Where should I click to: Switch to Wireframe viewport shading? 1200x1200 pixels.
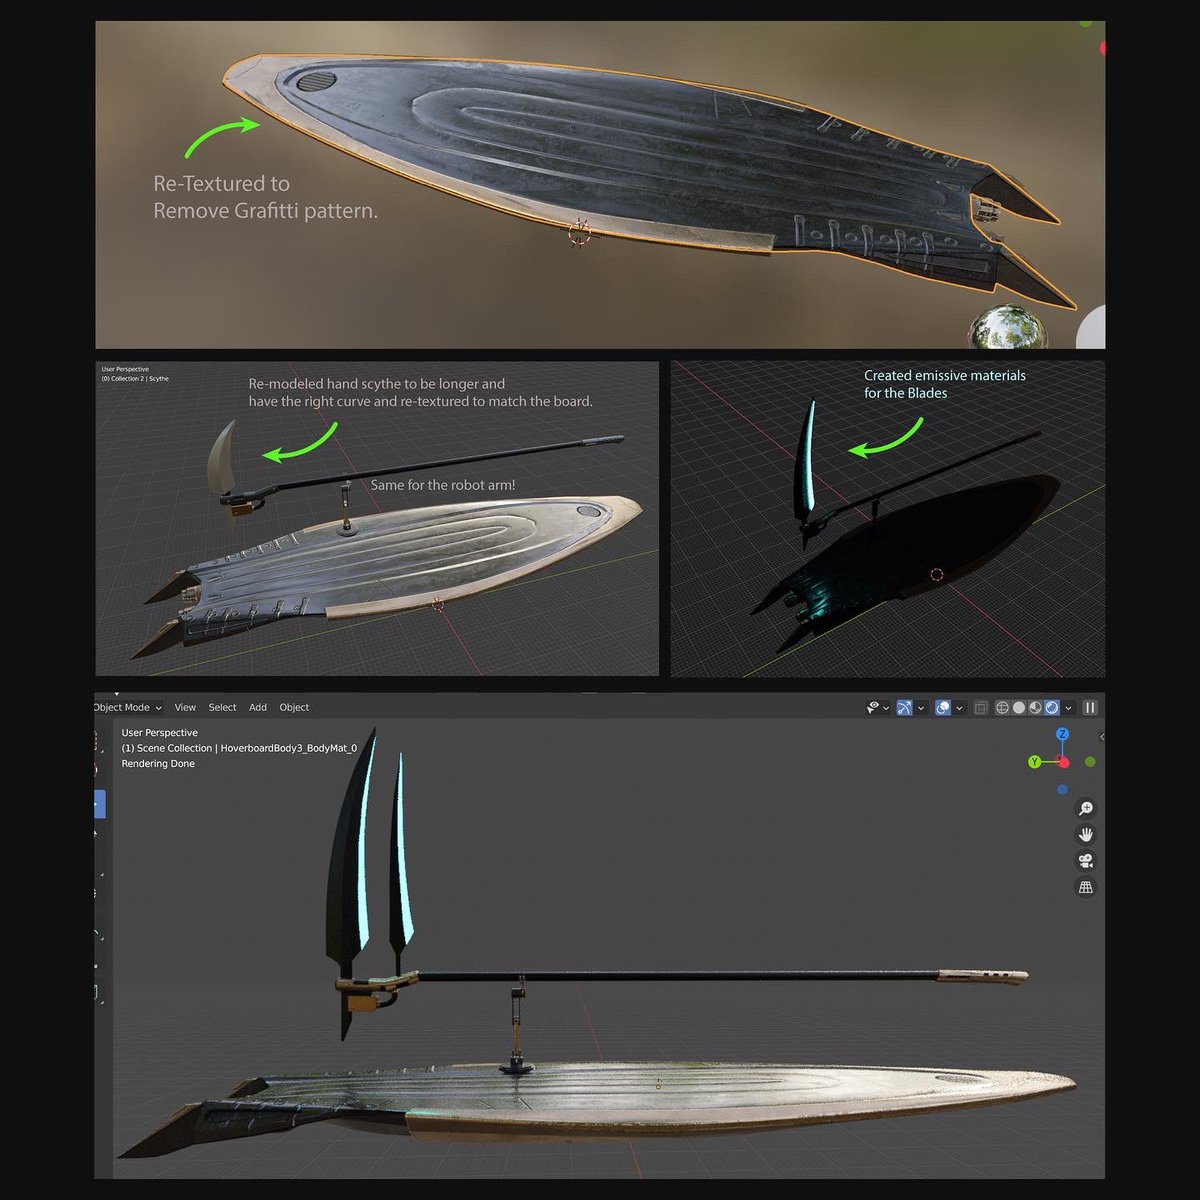click(1002, 707)
